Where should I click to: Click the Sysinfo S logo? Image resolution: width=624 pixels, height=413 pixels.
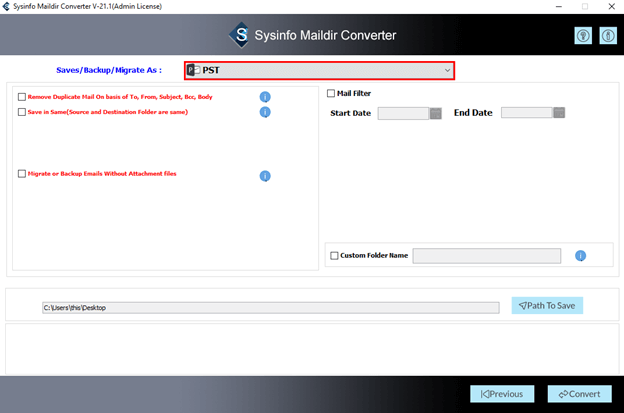click(240, 35)
